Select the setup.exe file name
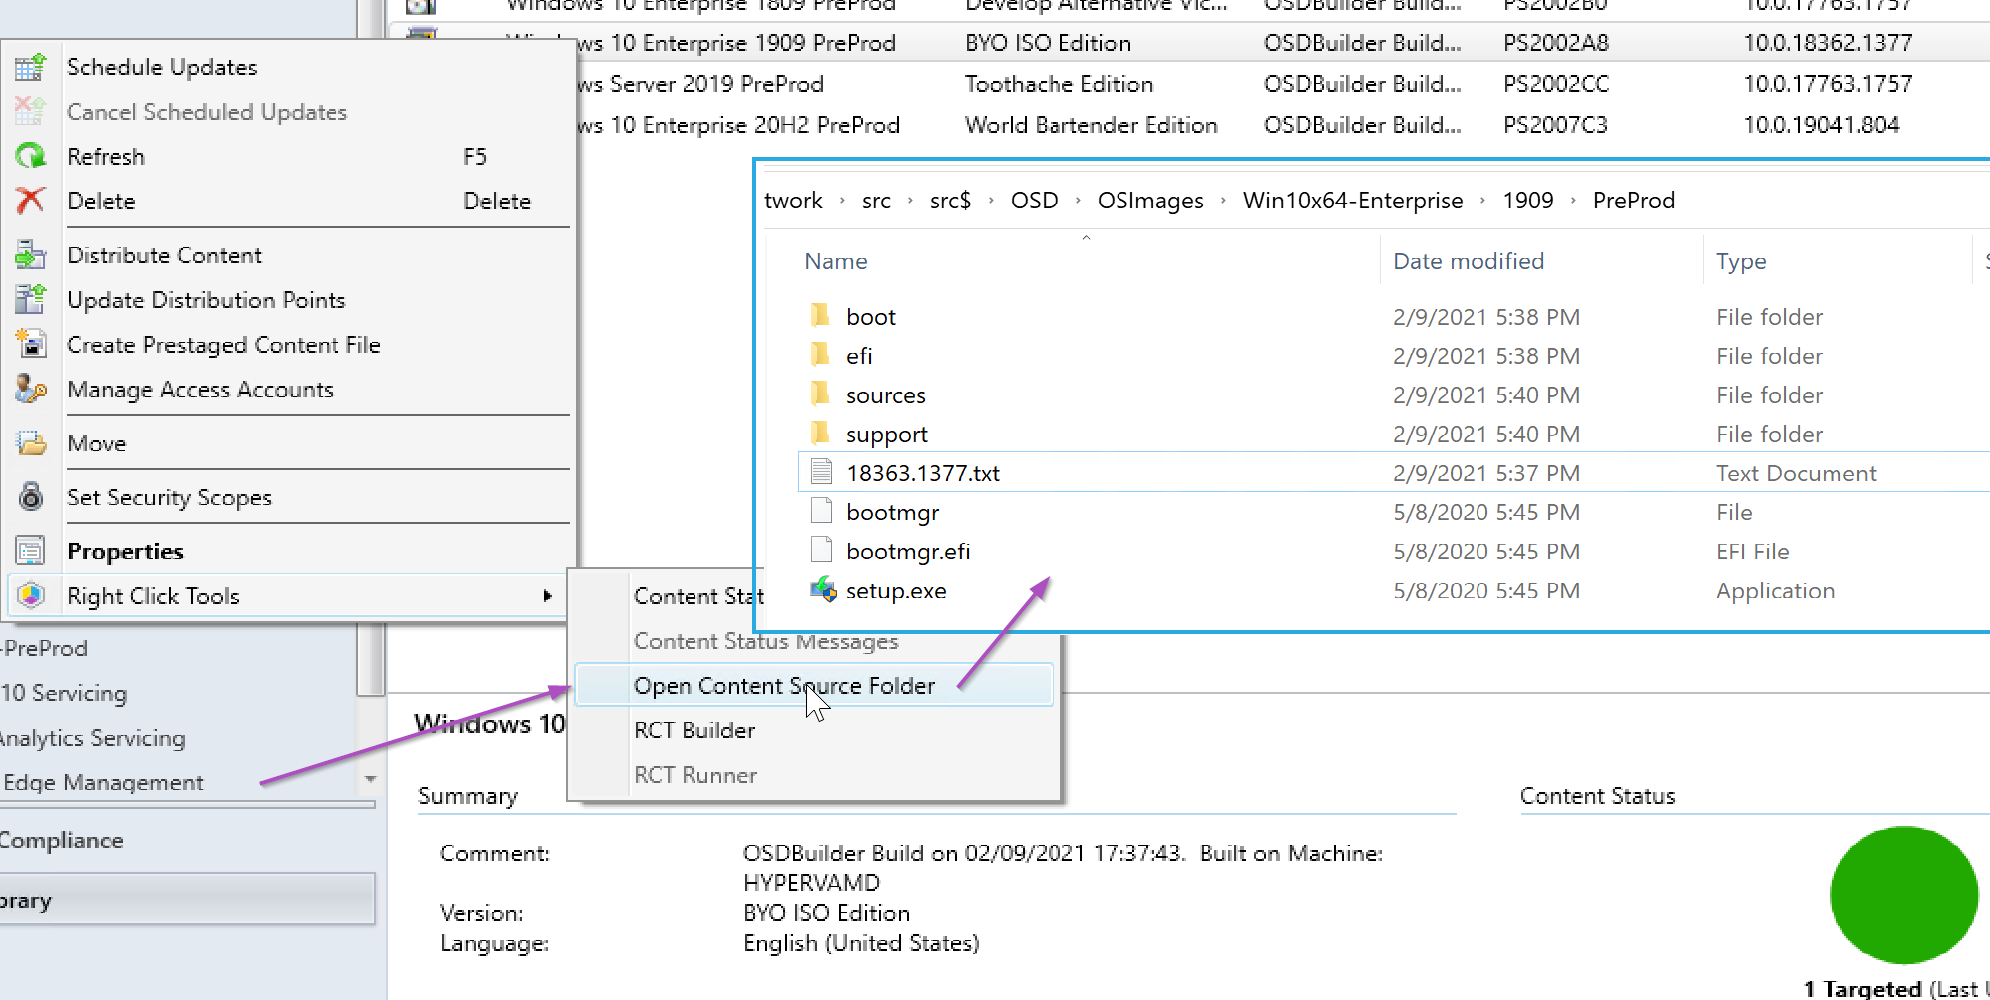The width and height of the screenshot is (1990, 1000). (x=896, y=590)
